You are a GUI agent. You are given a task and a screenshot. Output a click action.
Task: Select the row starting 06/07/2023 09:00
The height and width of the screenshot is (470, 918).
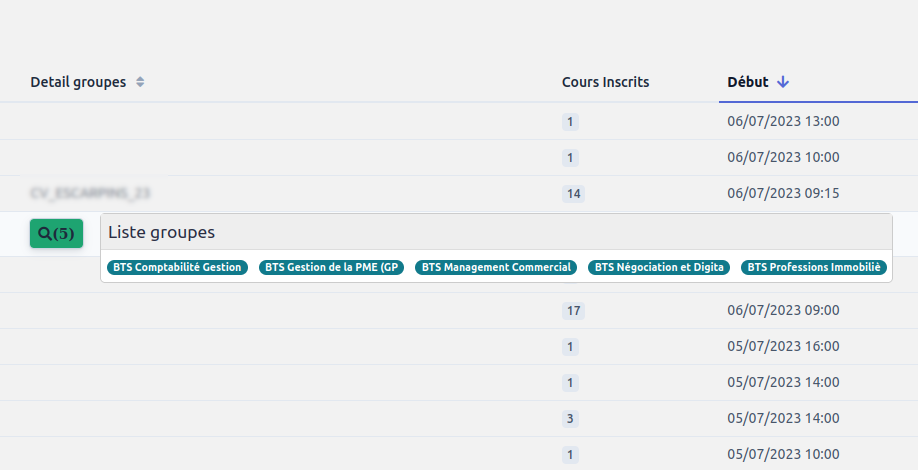[x=783, y=311]
